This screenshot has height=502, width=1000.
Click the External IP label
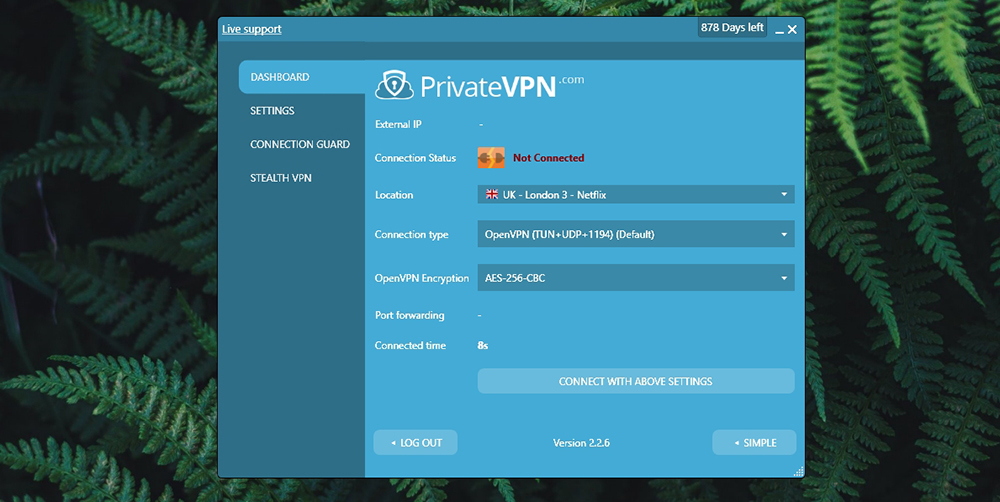point(398,124)
